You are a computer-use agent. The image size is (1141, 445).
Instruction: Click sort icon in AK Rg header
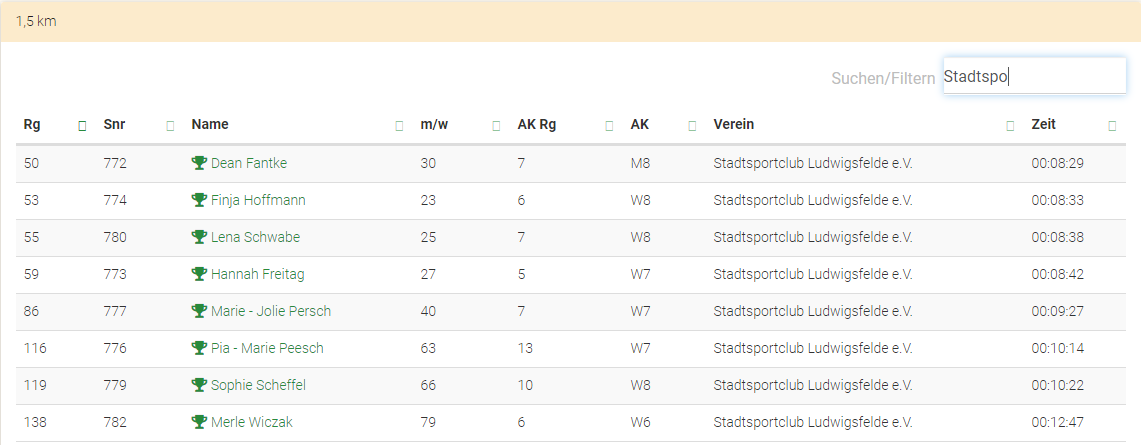[609, 126]
